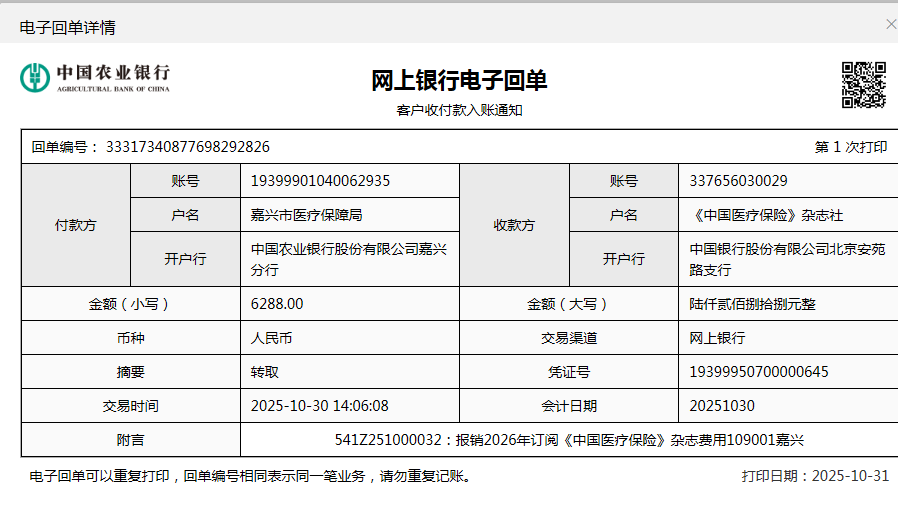Select the receipt number 33317340877698292826
898x509 pixels.
point(194,147)
